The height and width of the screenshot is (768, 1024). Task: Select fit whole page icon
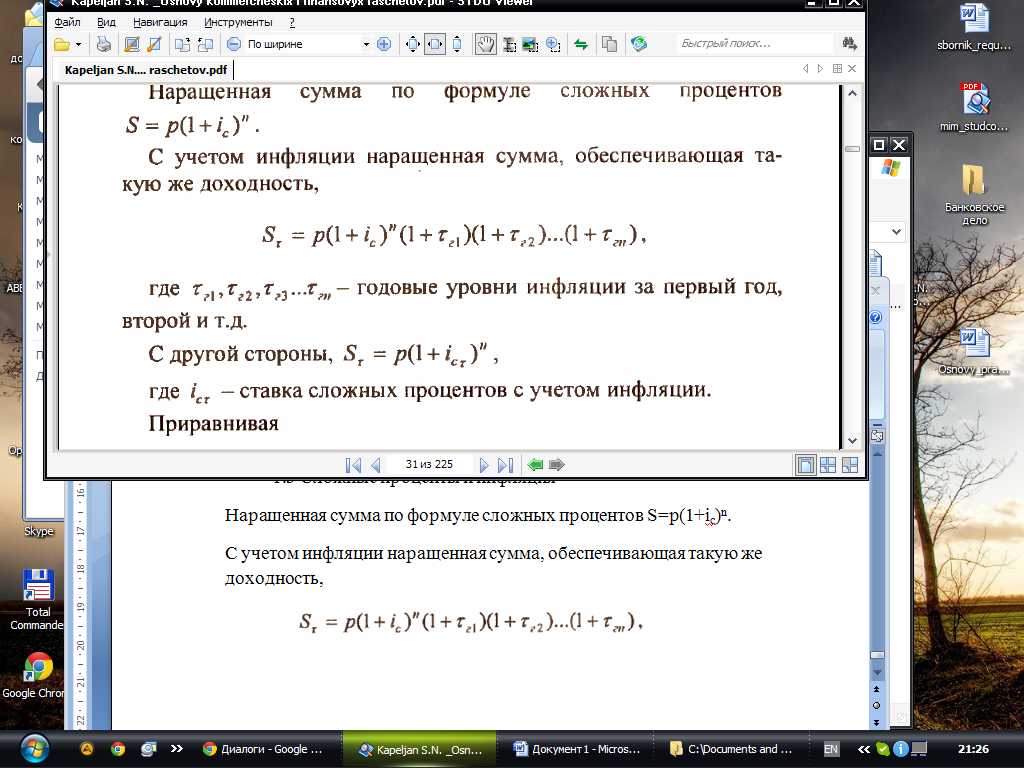pos(413,44)
